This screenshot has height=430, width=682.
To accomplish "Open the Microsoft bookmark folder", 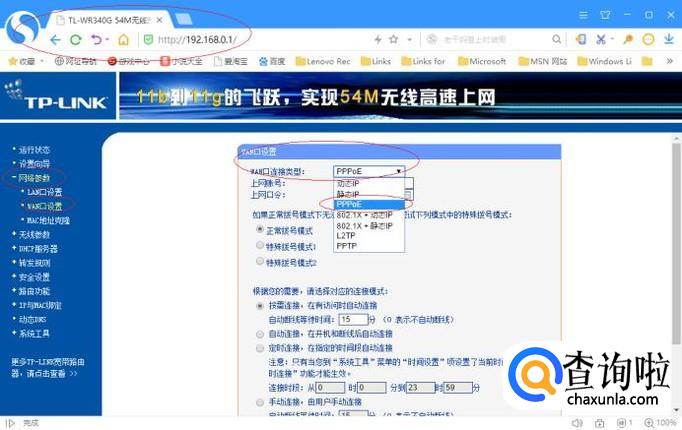I will coord(482,61).
